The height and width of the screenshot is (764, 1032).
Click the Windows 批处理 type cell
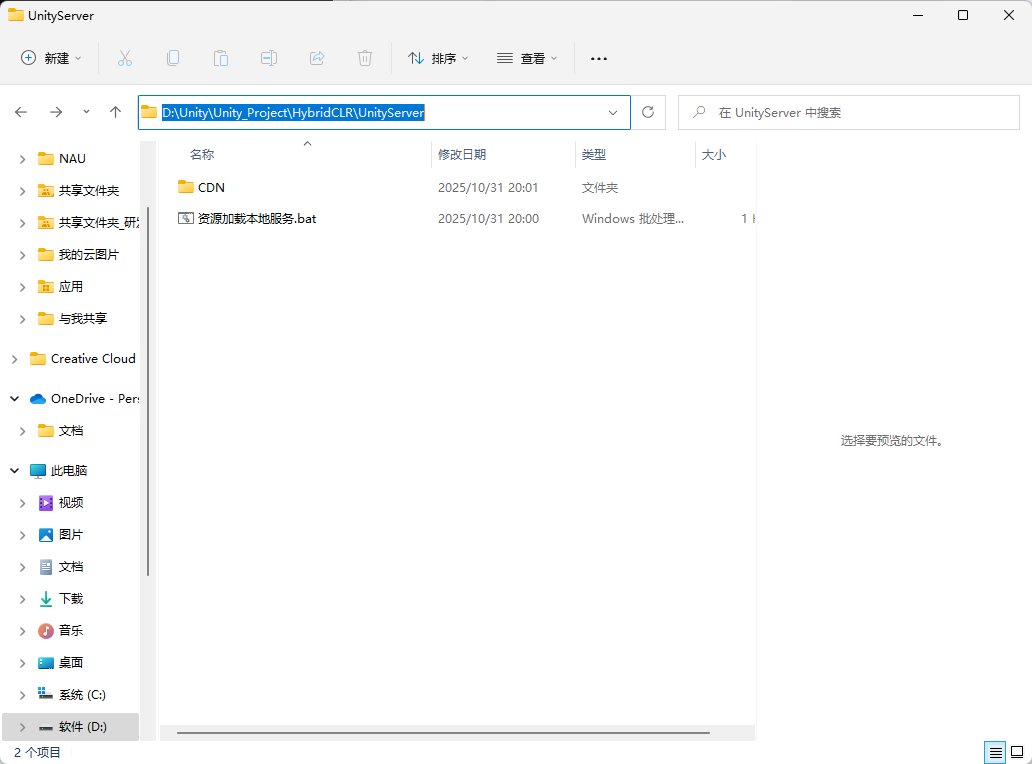[x=632, y=218]
